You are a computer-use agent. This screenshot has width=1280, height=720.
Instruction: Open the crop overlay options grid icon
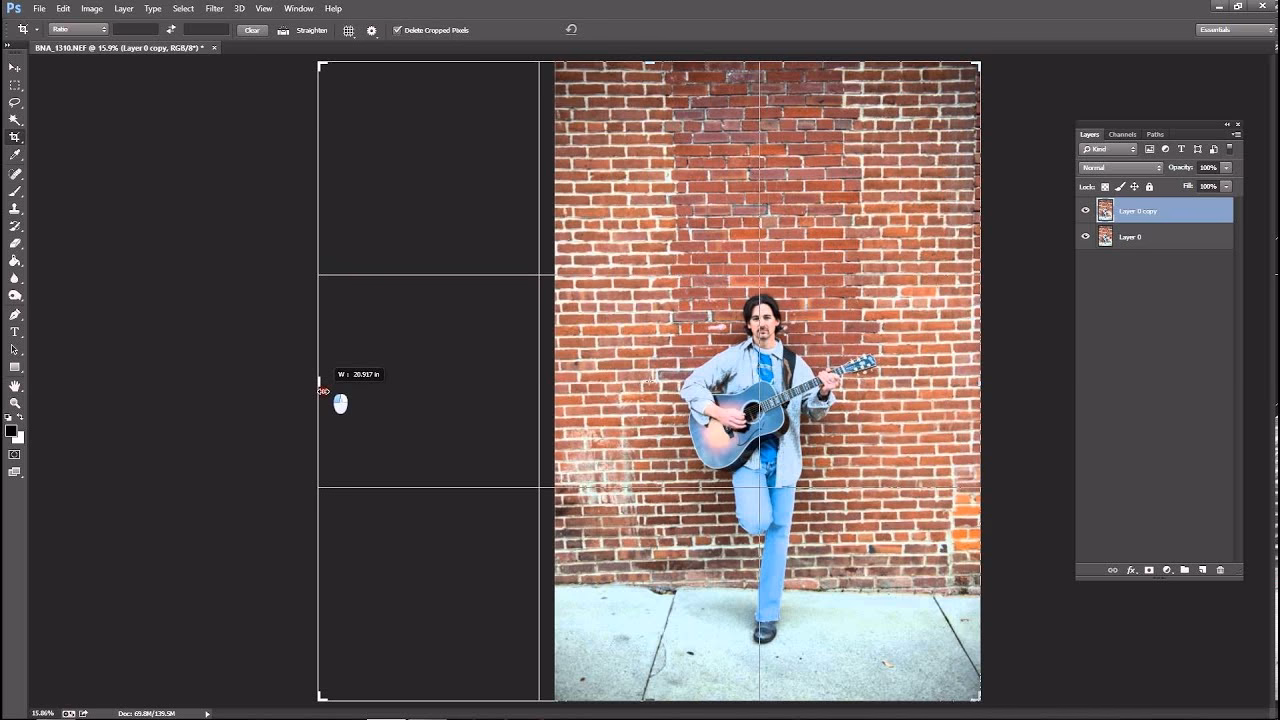348,31
